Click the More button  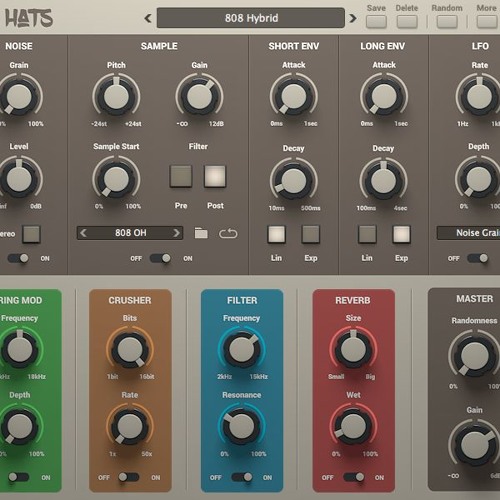[x=487, y=22]
